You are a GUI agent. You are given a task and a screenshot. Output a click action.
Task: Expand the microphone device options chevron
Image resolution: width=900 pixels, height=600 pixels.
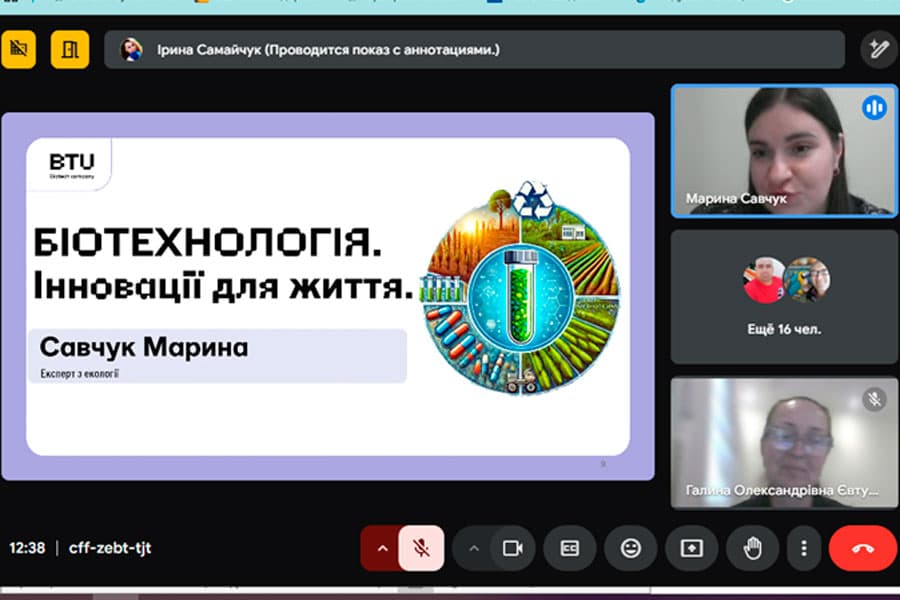383,549
